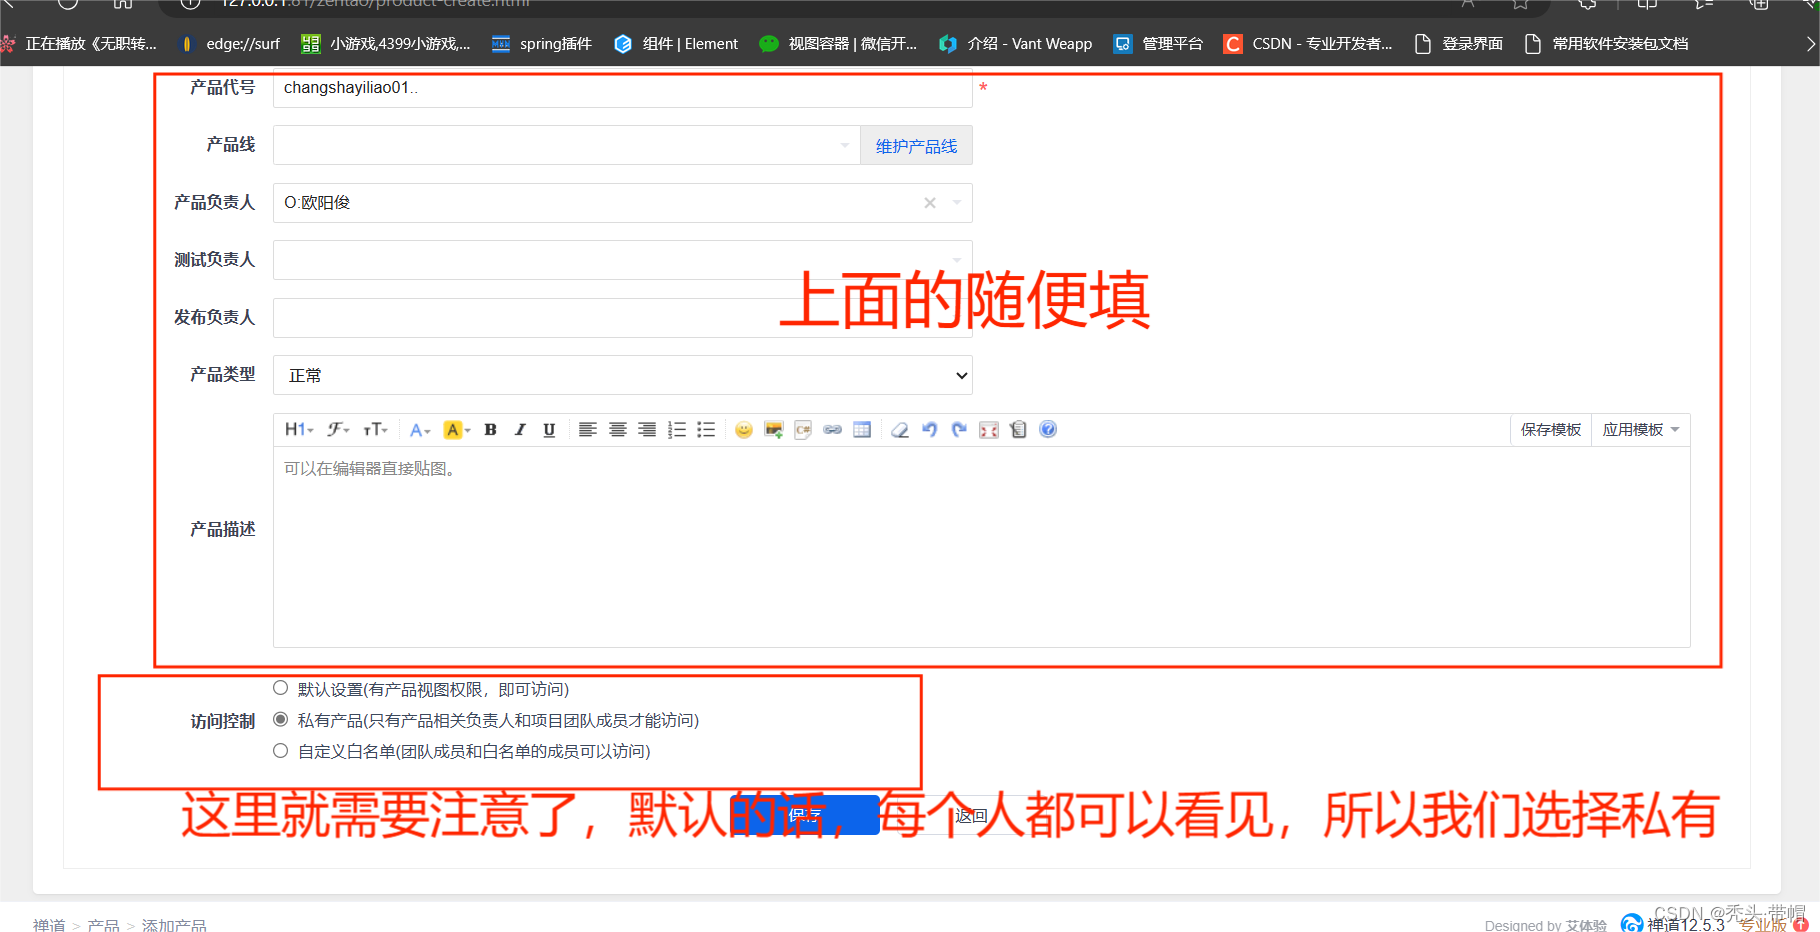1820x932 pixels.
Task: Open the product type select box
Action: 623,375
